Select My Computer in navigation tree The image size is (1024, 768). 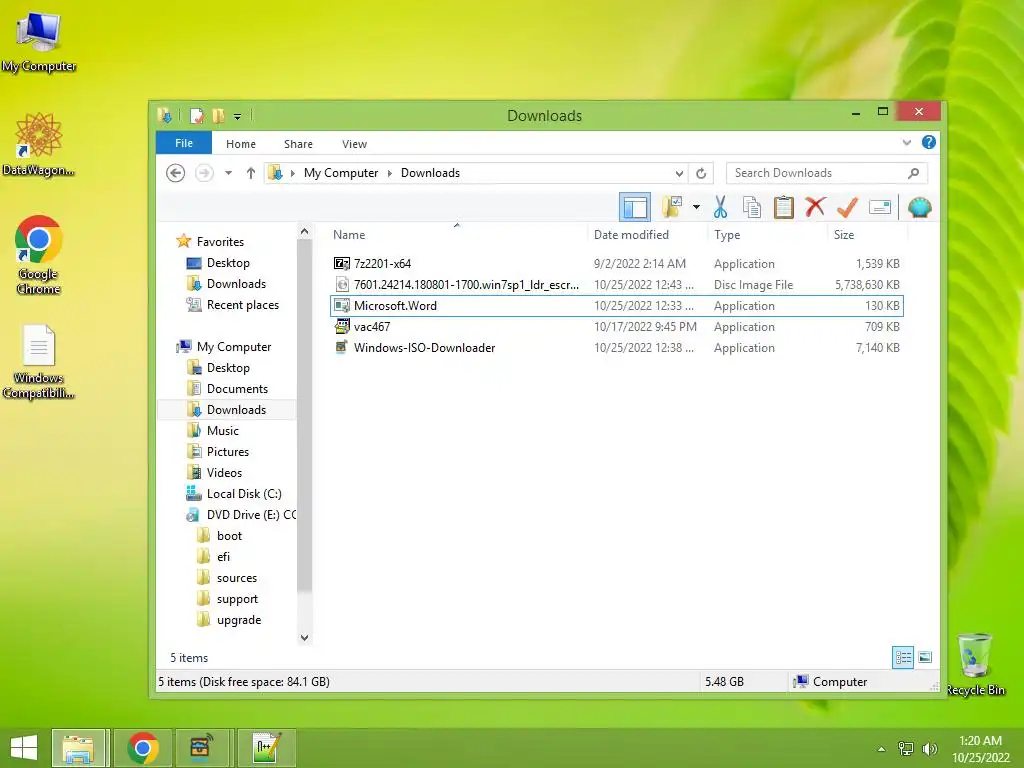point(234,347)
